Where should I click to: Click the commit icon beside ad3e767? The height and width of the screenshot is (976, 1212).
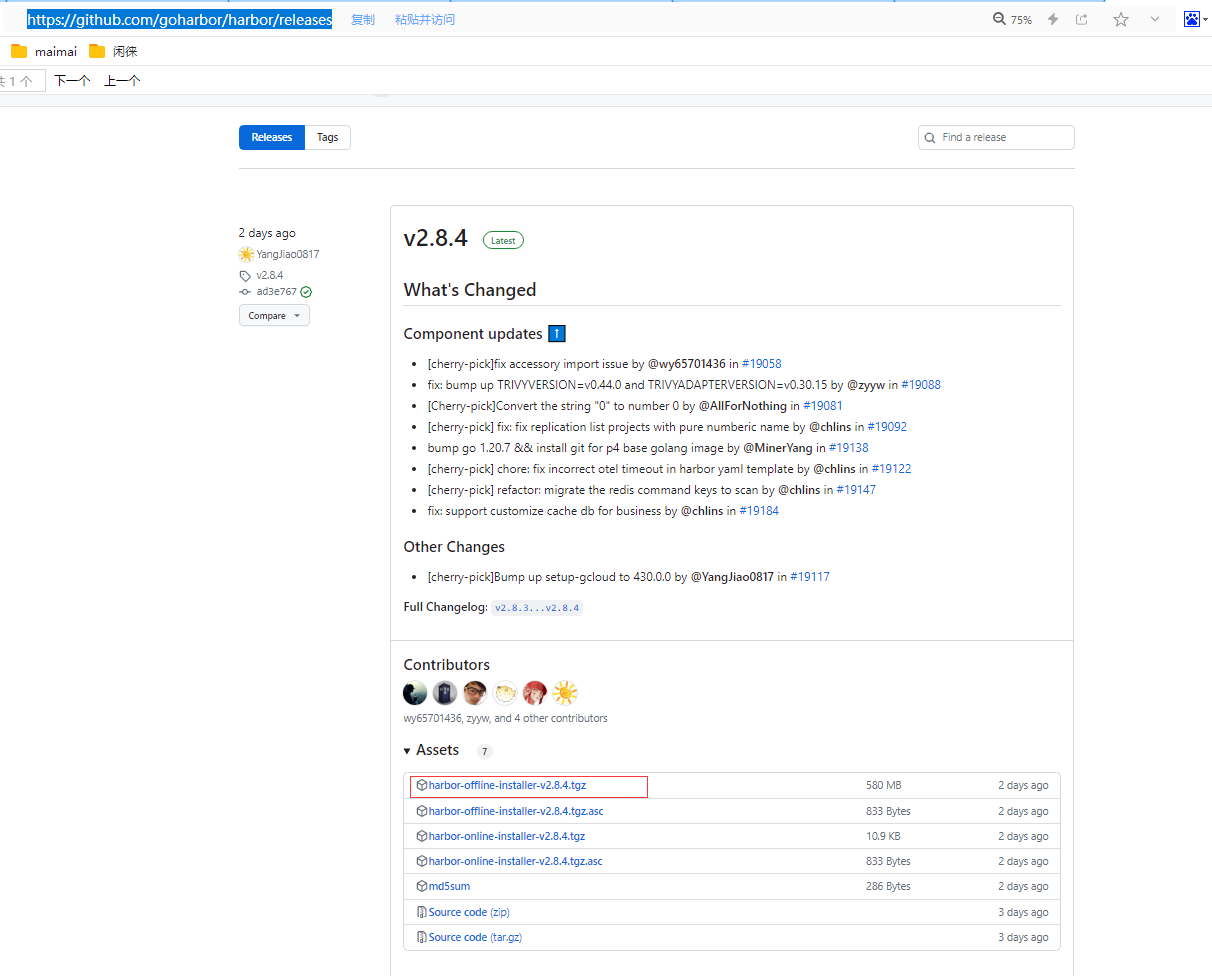click(245, 292)
